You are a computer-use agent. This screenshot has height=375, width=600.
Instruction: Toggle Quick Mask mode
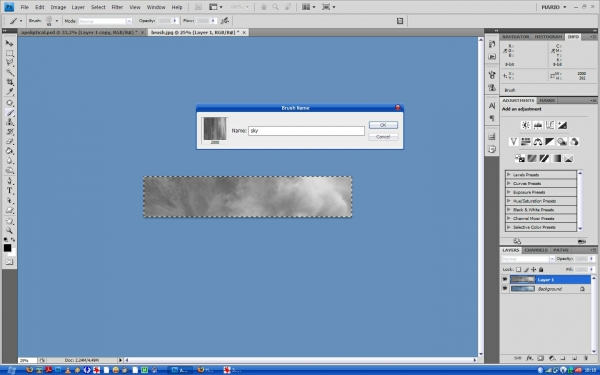(x=9, y=262)
